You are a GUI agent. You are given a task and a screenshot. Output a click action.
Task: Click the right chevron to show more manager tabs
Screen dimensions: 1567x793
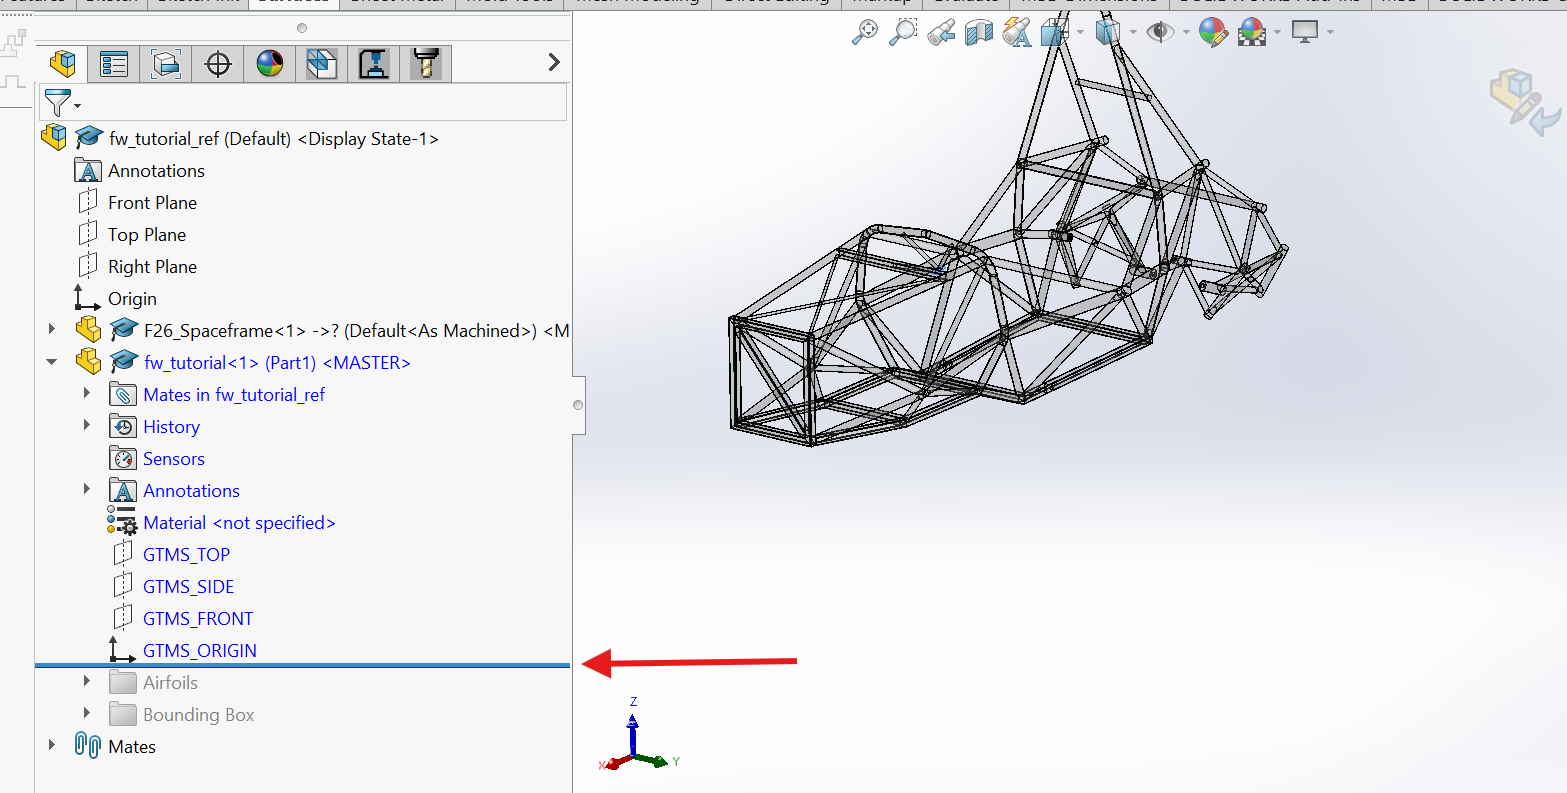point(554,63)
